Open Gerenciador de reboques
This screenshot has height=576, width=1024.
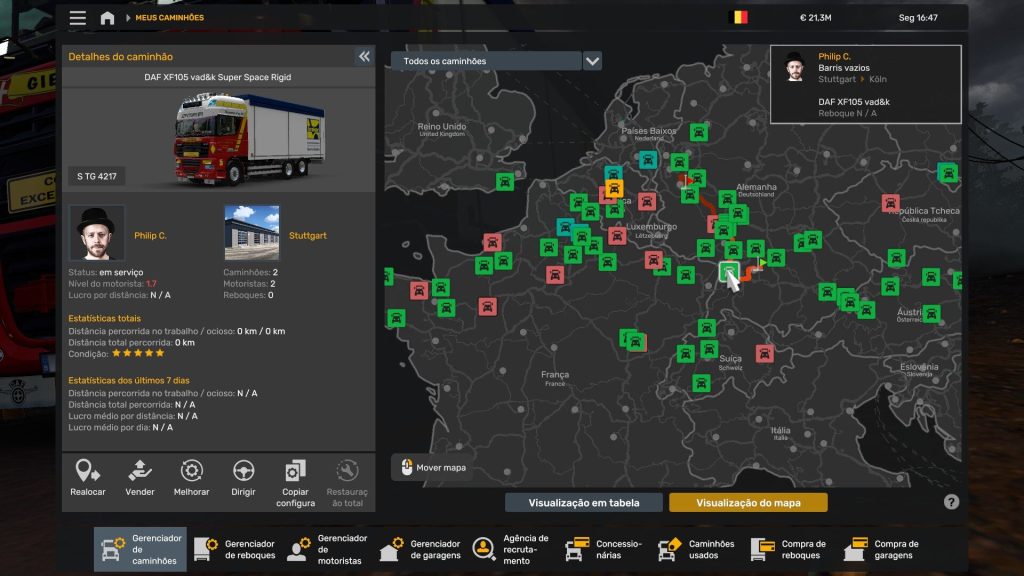click(x=235, y=549)
